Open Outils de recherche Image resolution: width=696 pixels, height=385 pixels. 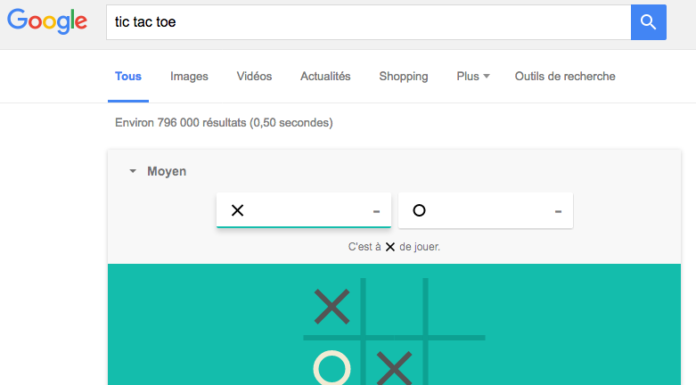(x=565, y=76)
